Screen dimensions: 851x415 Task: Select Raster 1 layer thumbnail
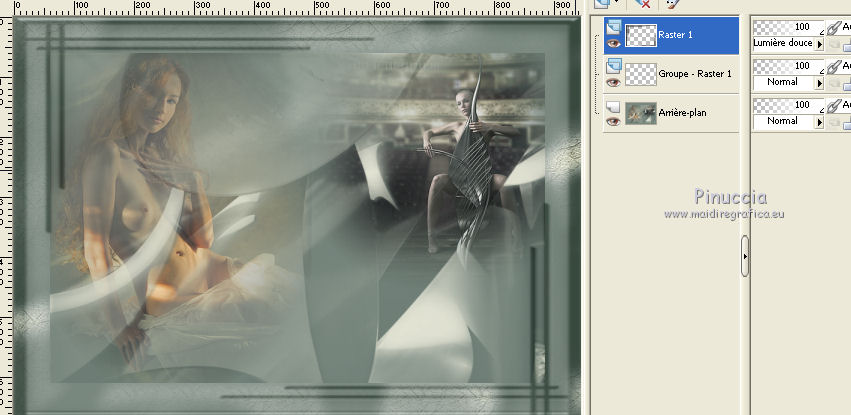coord(641,35)
